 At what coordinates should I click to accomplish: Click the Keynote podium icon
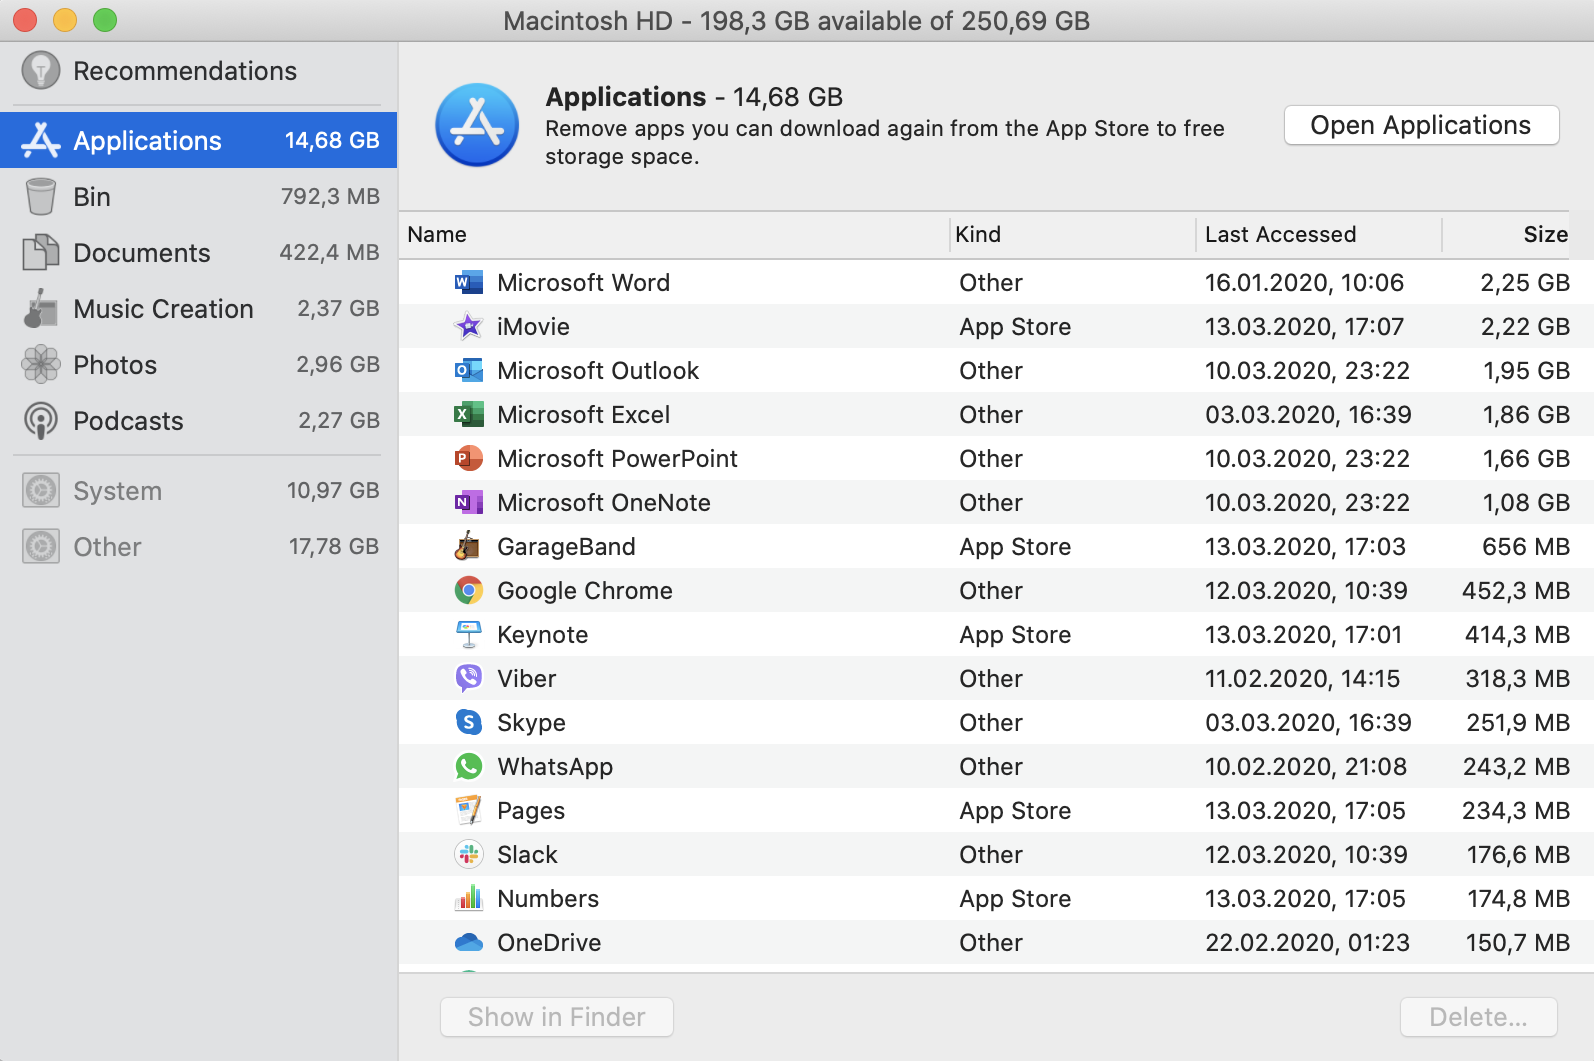click(468, 634)
